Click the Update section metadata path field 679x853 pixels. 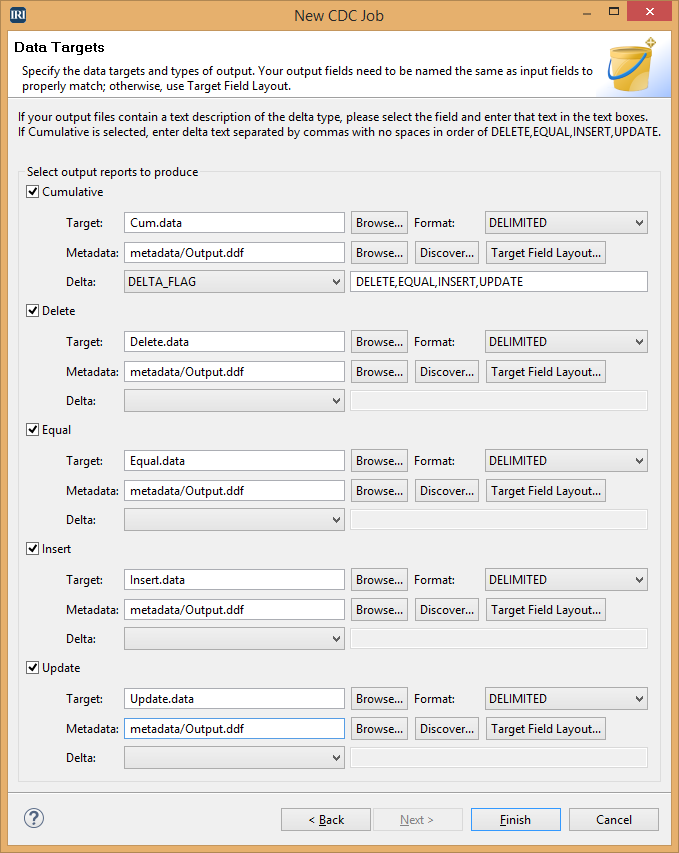(234, 729)
